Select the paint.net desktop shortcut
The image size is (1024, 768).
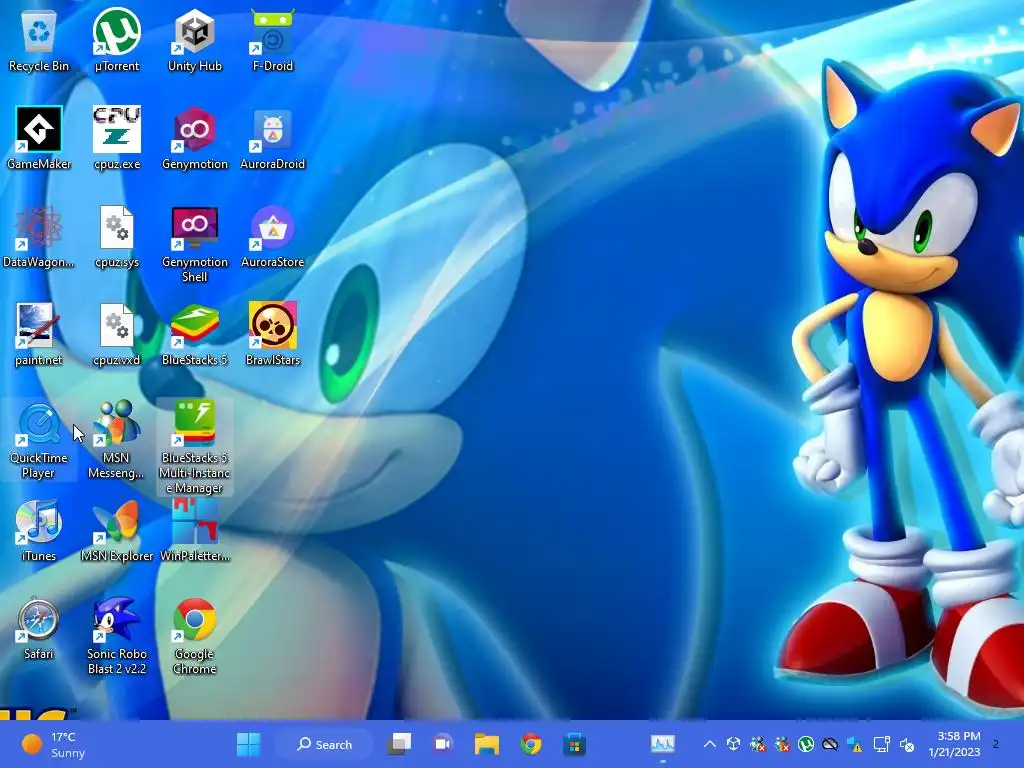click(x=39, y=334)
